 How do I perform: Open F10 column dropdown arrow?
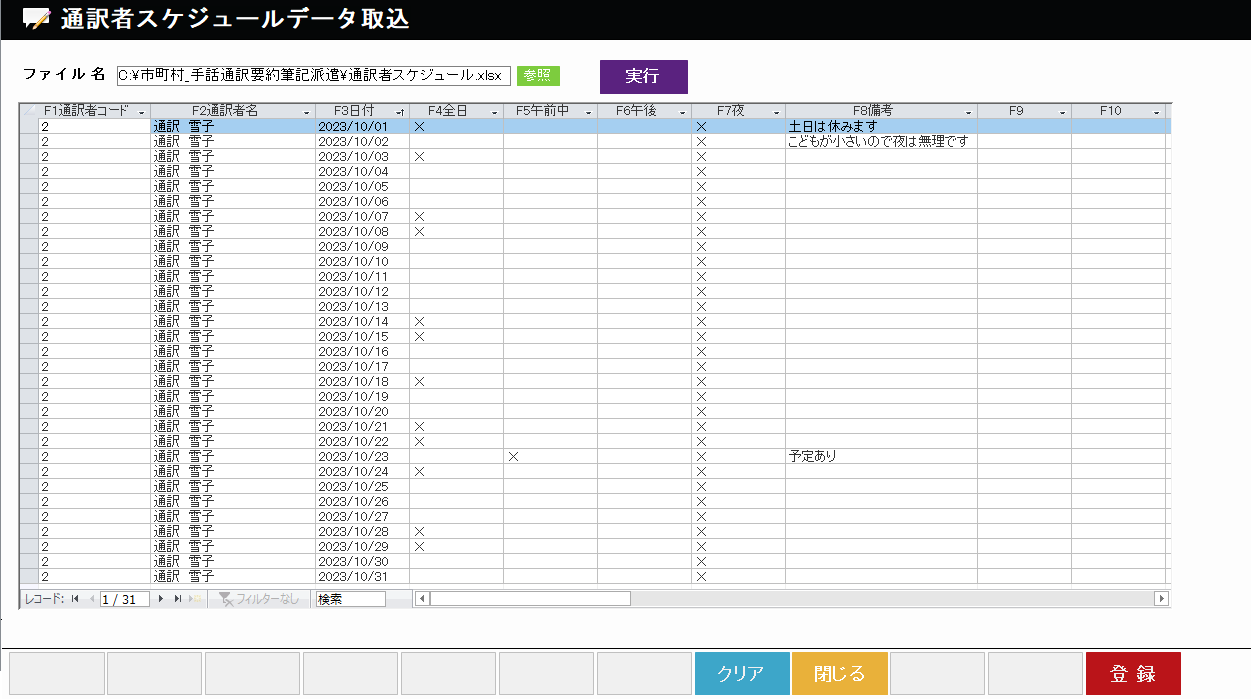(x=1156, y=112)
